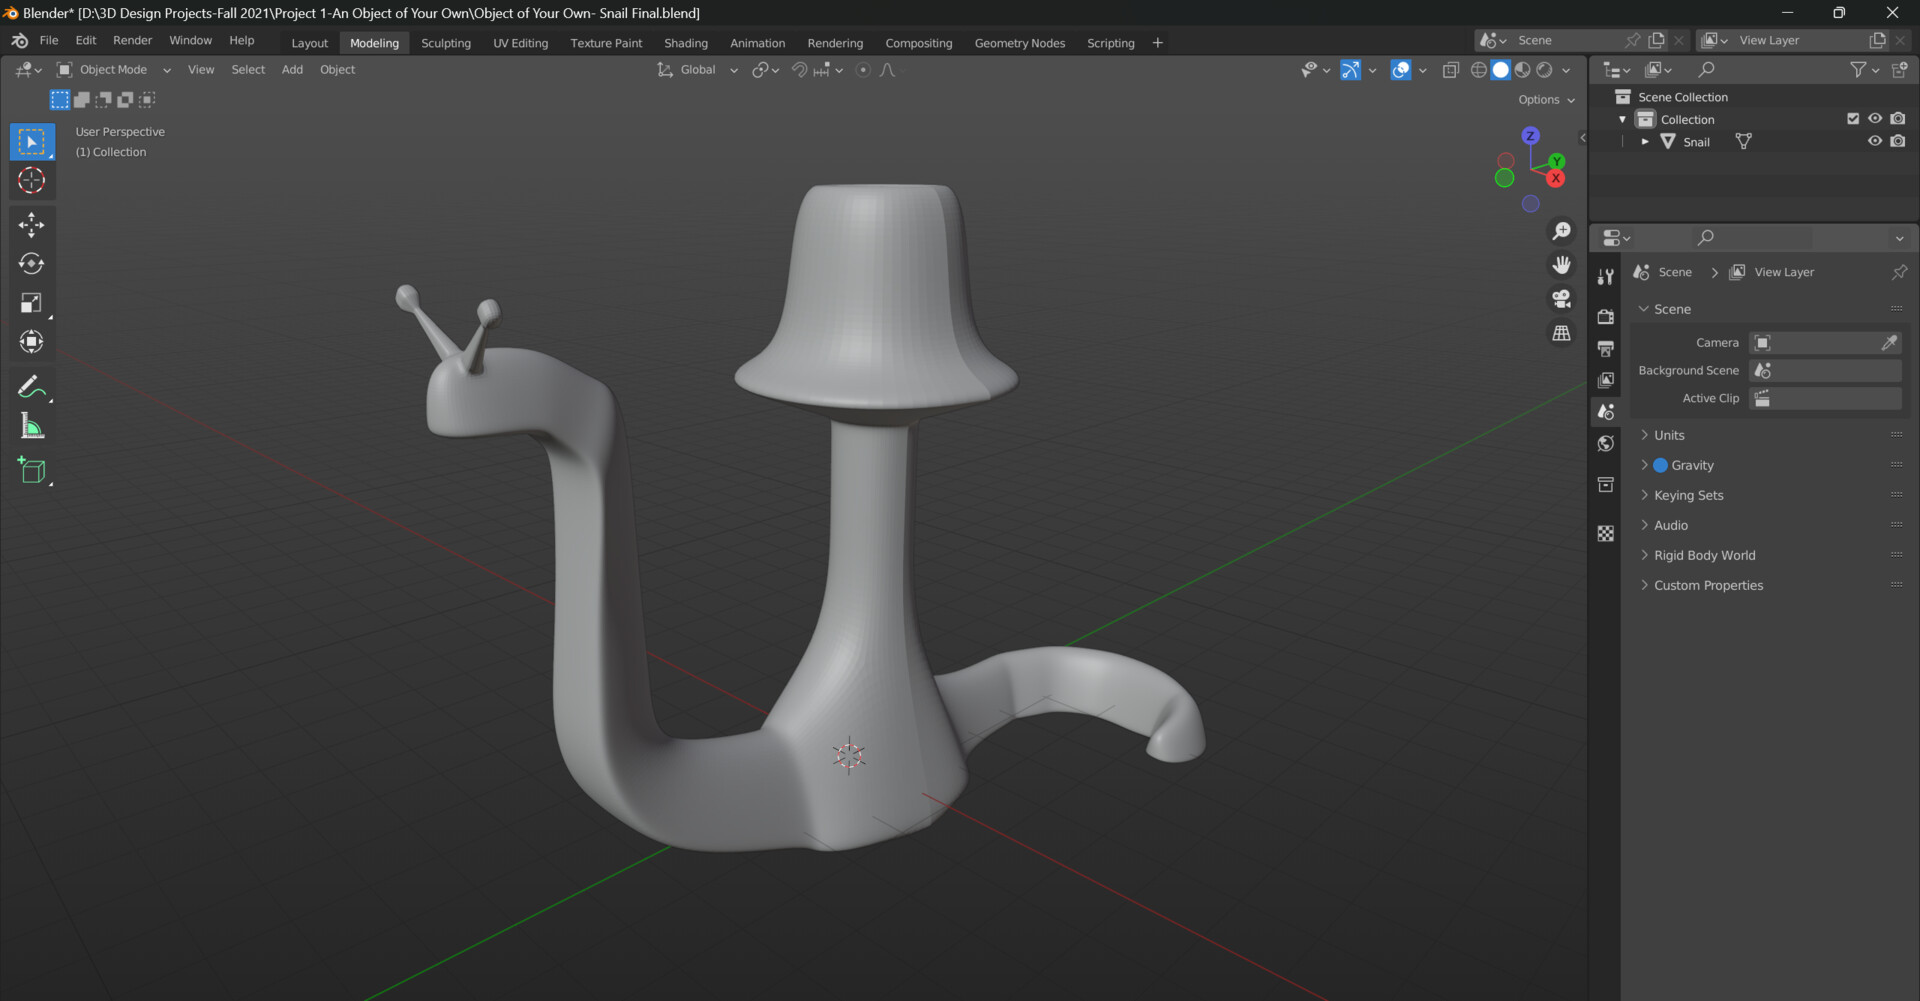Activate the 3D Cursor tool
The height and width of the screenshot is (1001, 1920).
[31, 181]
